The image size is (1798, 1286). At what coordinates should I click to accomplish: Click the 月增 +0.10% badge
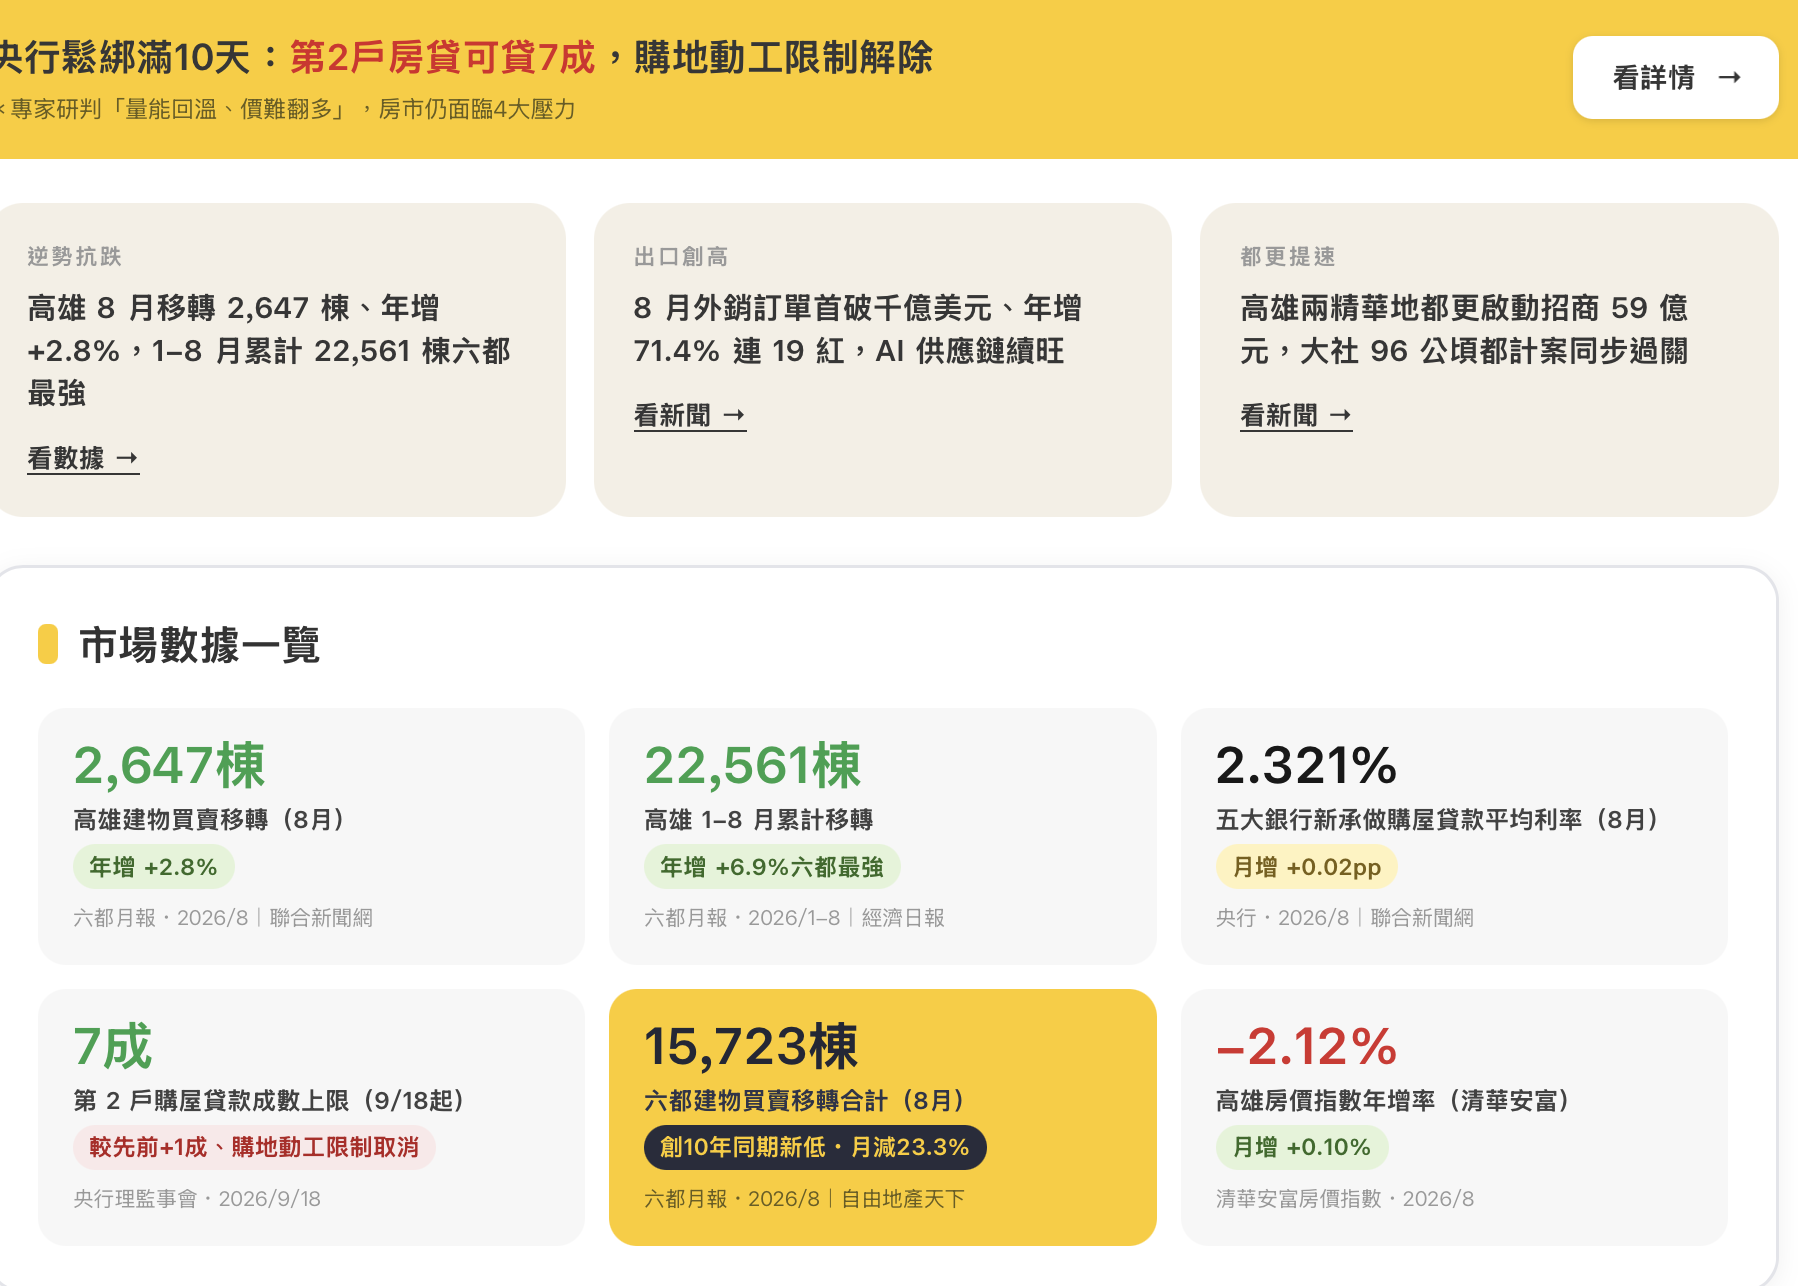tap(1302, 1148)
